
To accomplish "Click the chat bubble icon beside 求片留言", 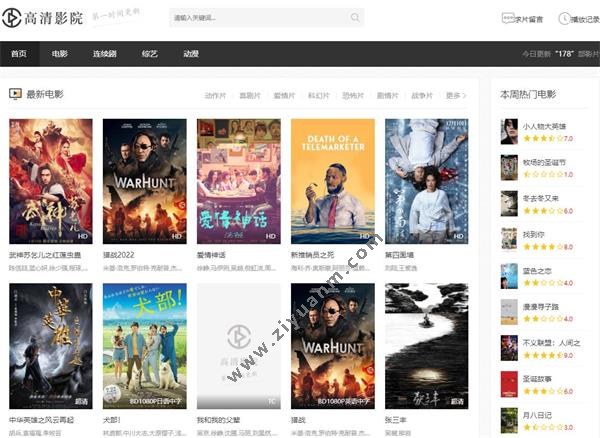I will (x=508, y=18).
